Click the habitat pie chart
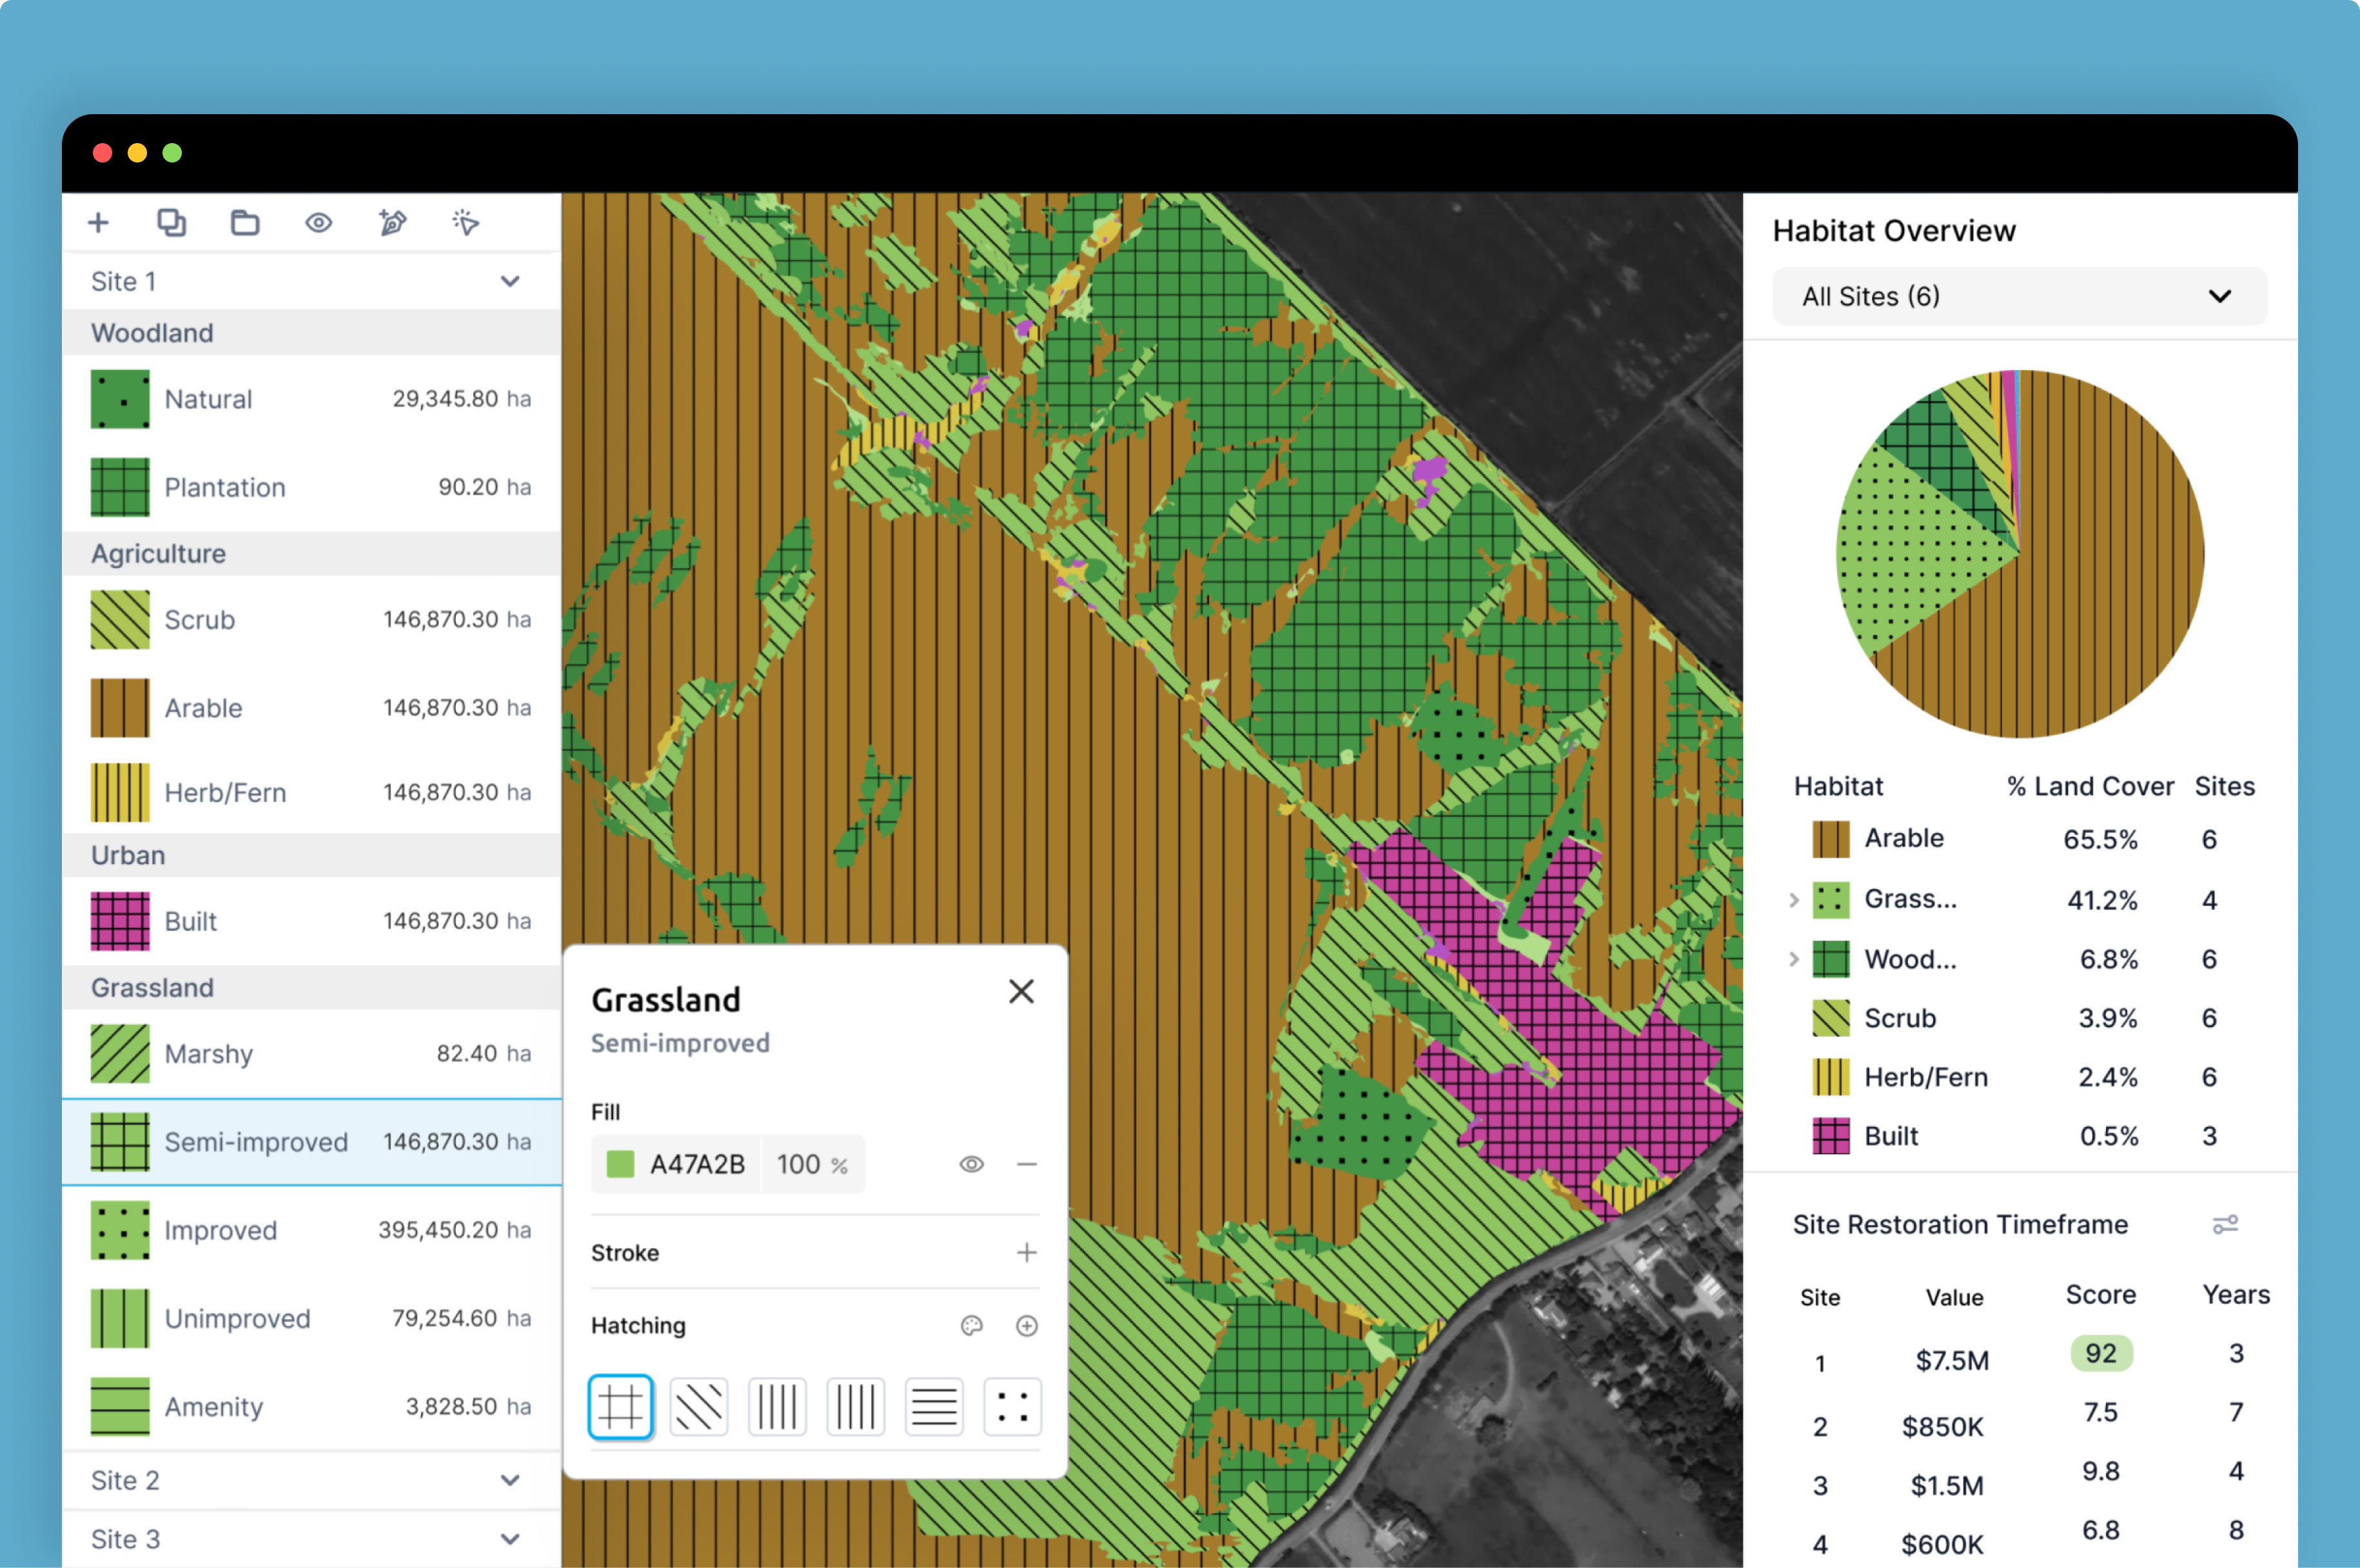 pos(2020,554)
